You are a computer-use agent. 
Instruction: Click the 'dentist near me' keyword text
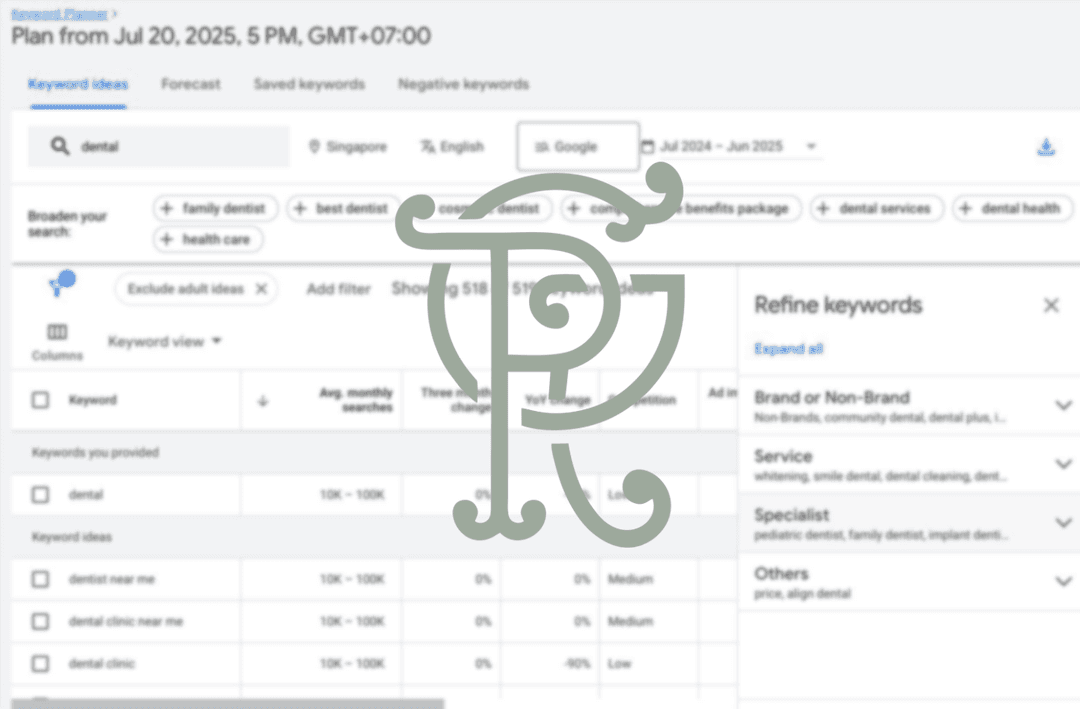pyautogui.click(x=112, y=579)
